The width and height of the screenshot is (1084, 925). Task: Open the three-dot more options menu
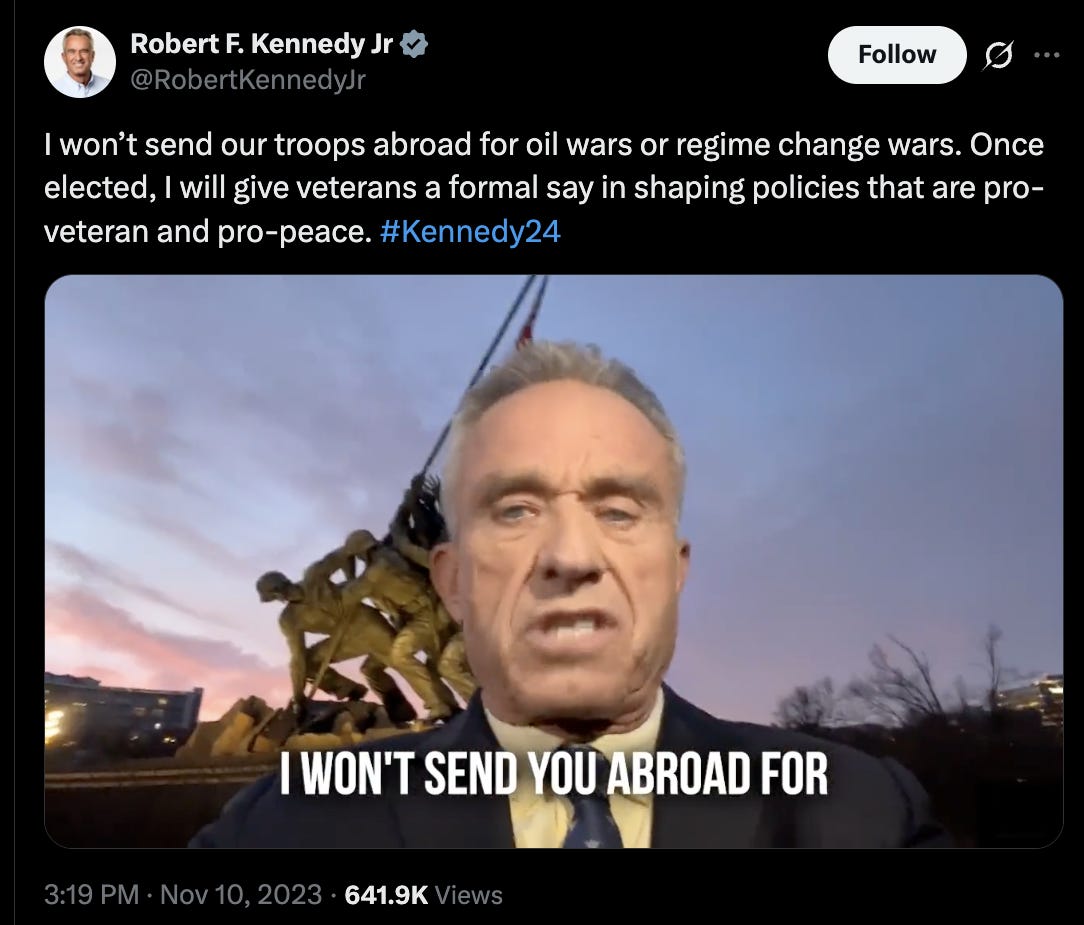pyautogui.click(x=1046, y=55)
